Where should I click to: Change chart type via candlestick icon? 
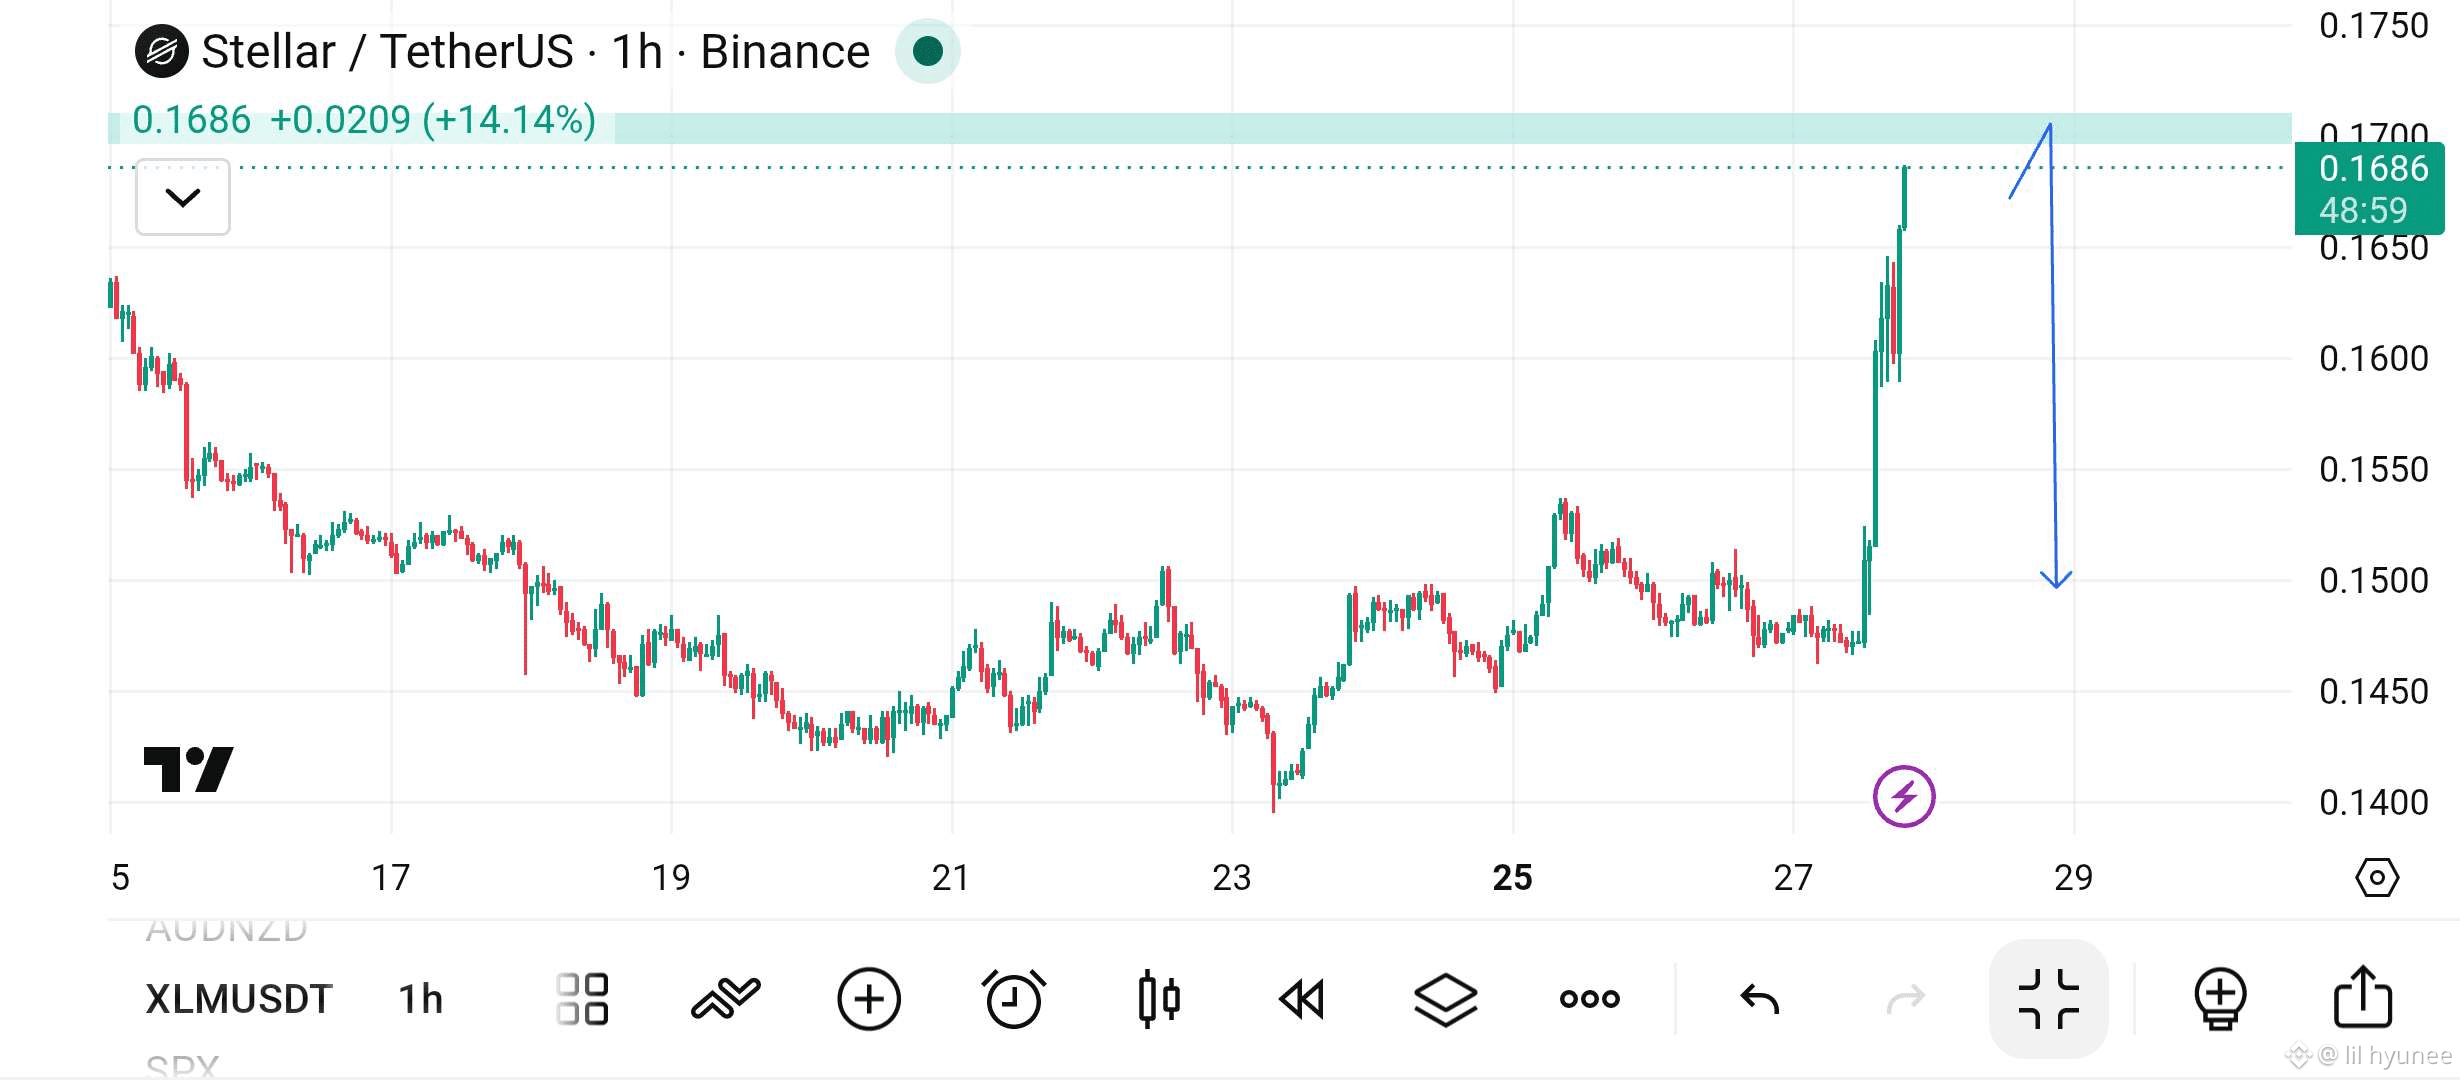click(x=1159, y=999)
